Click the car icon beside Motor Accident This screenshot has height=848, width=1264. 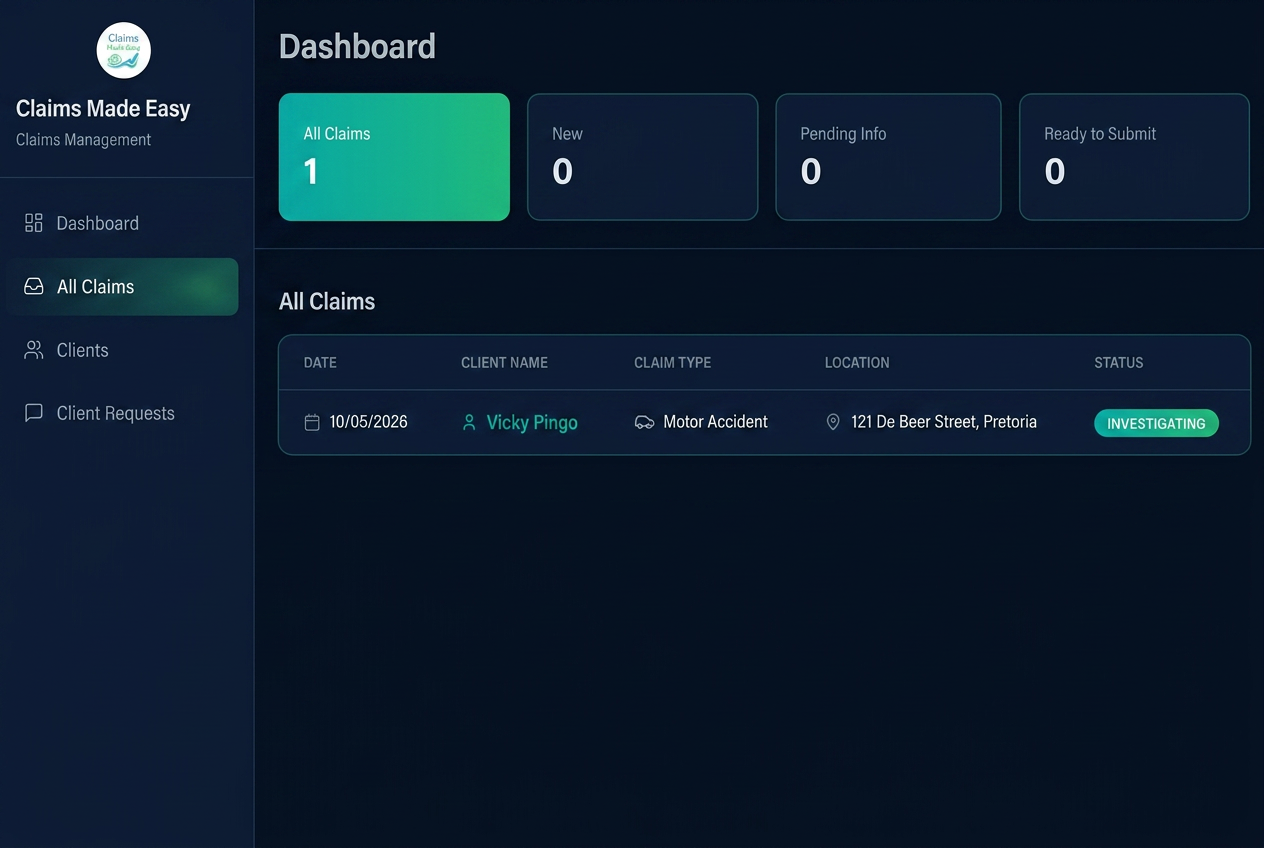tap(644, 422)
